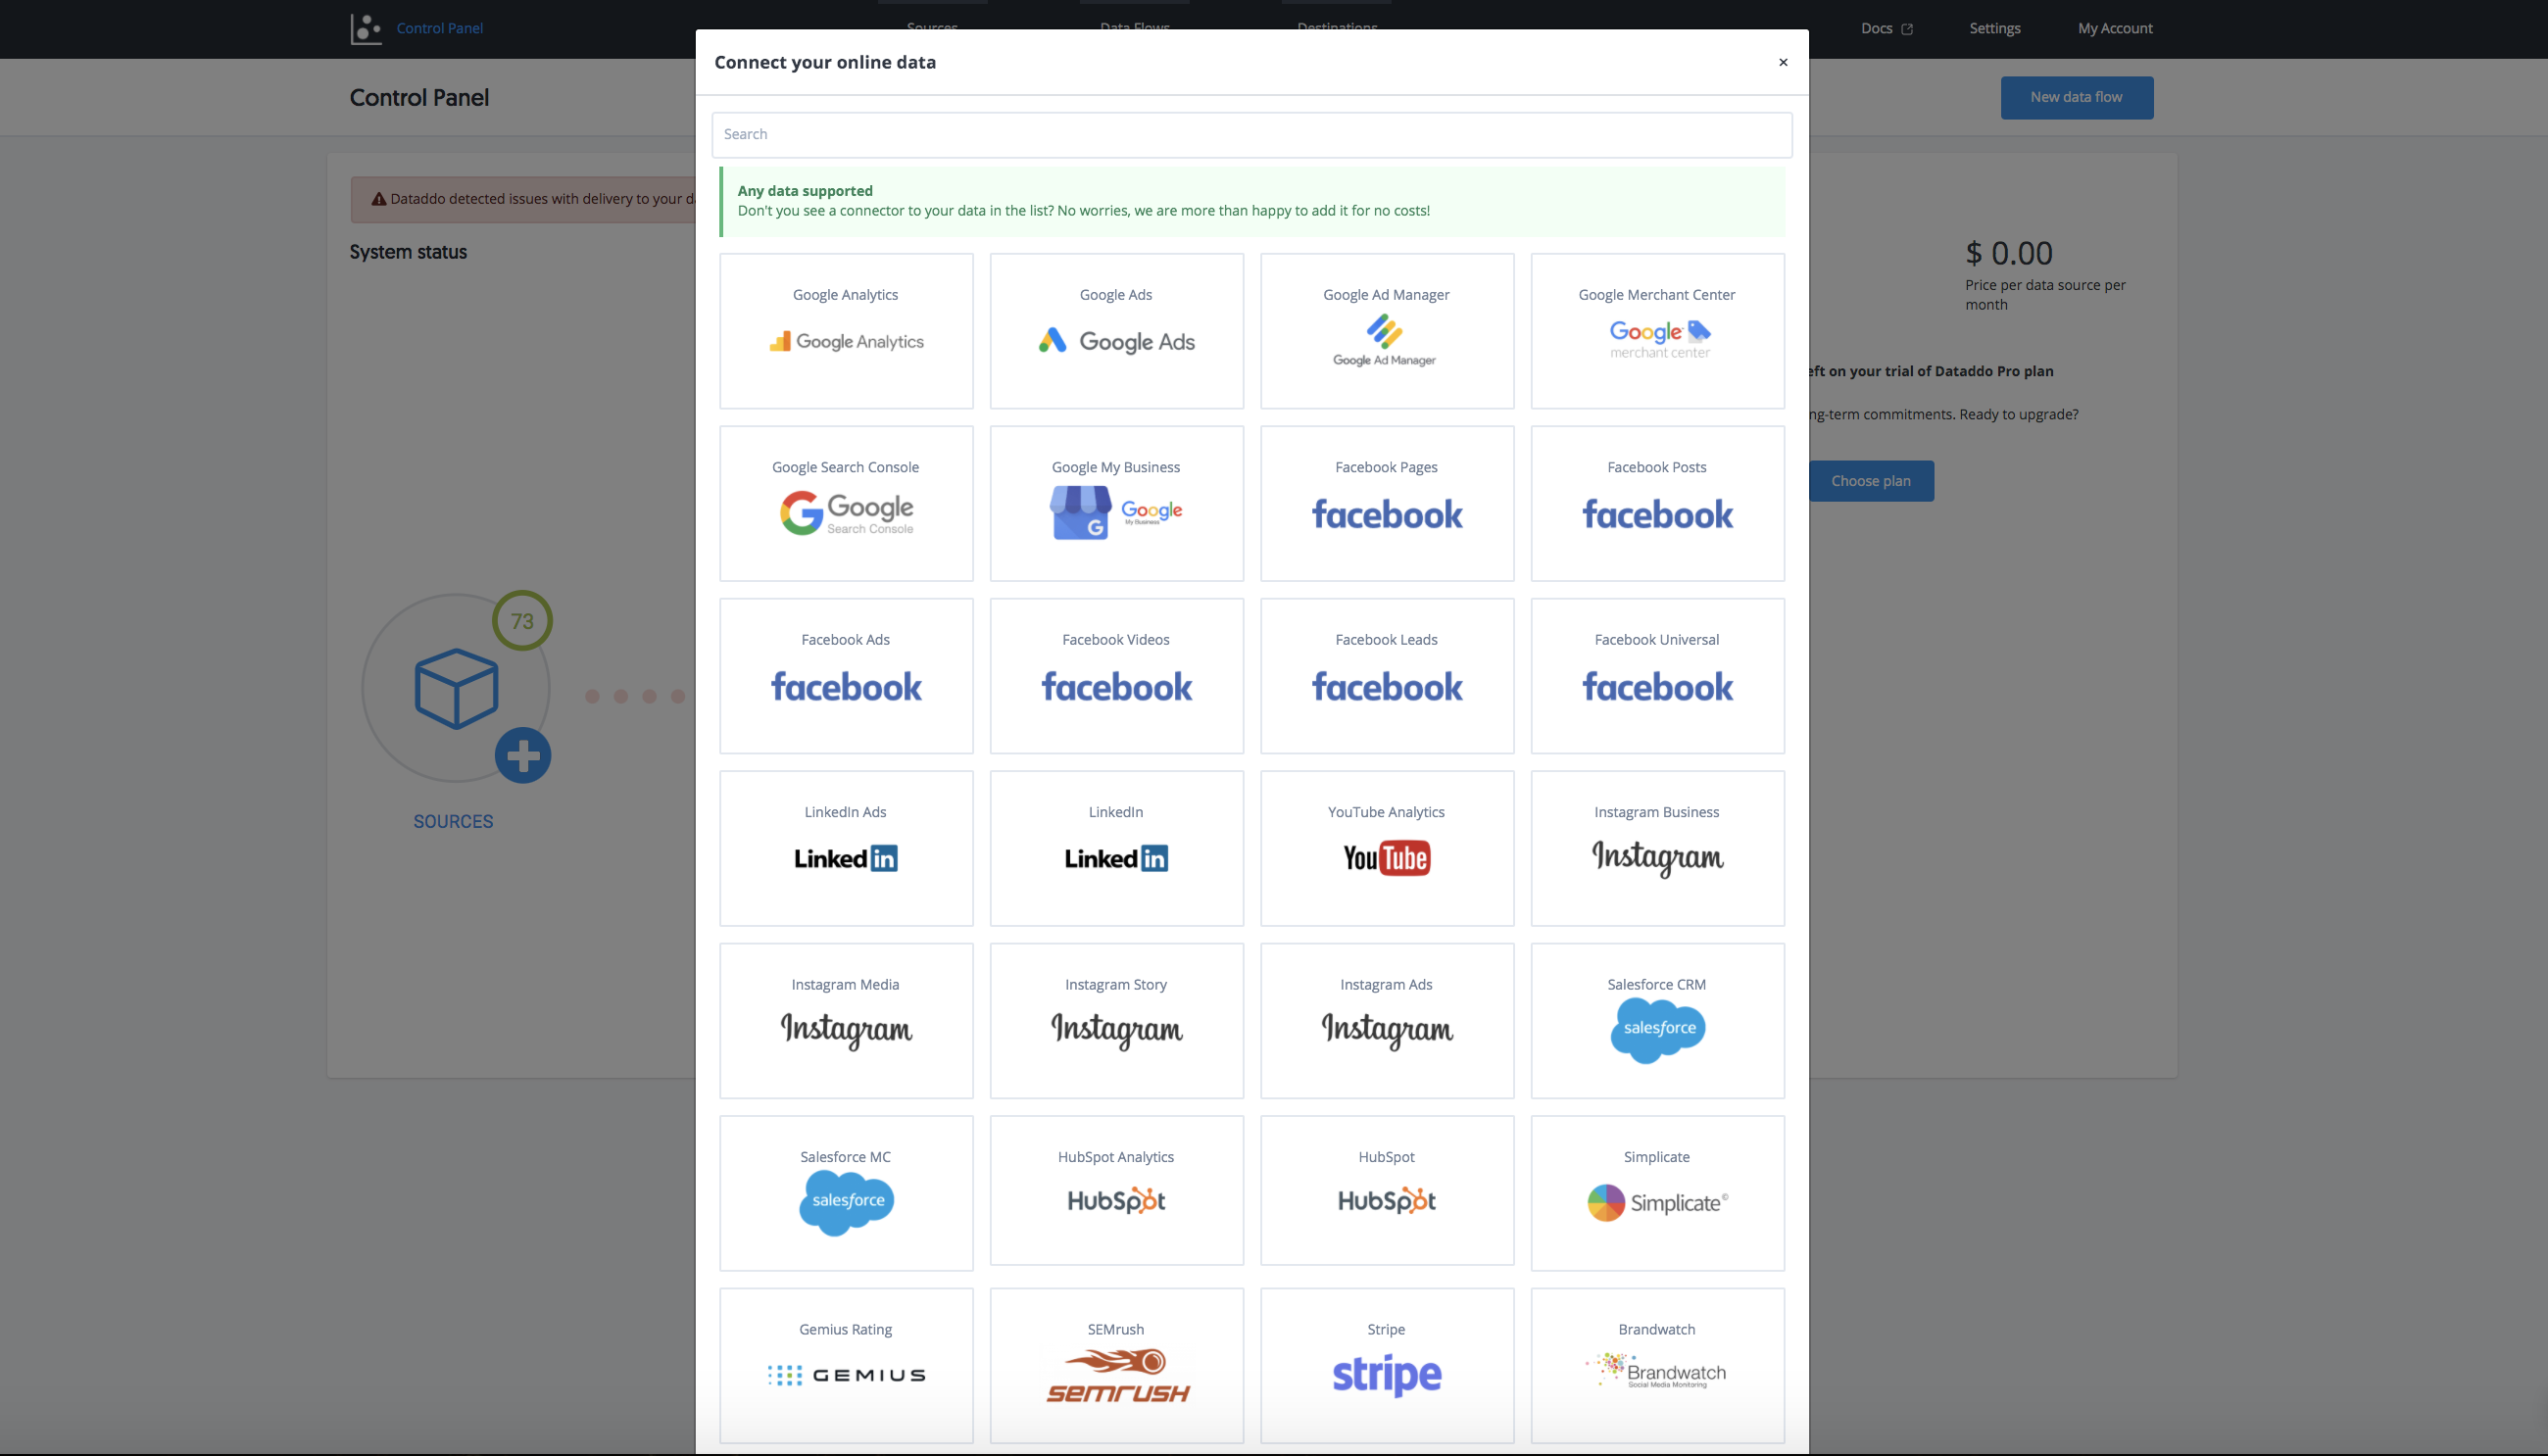Open the Facebook Leads connector logo
The image size is (2548, 1456).
click(x=1387, y=686)
